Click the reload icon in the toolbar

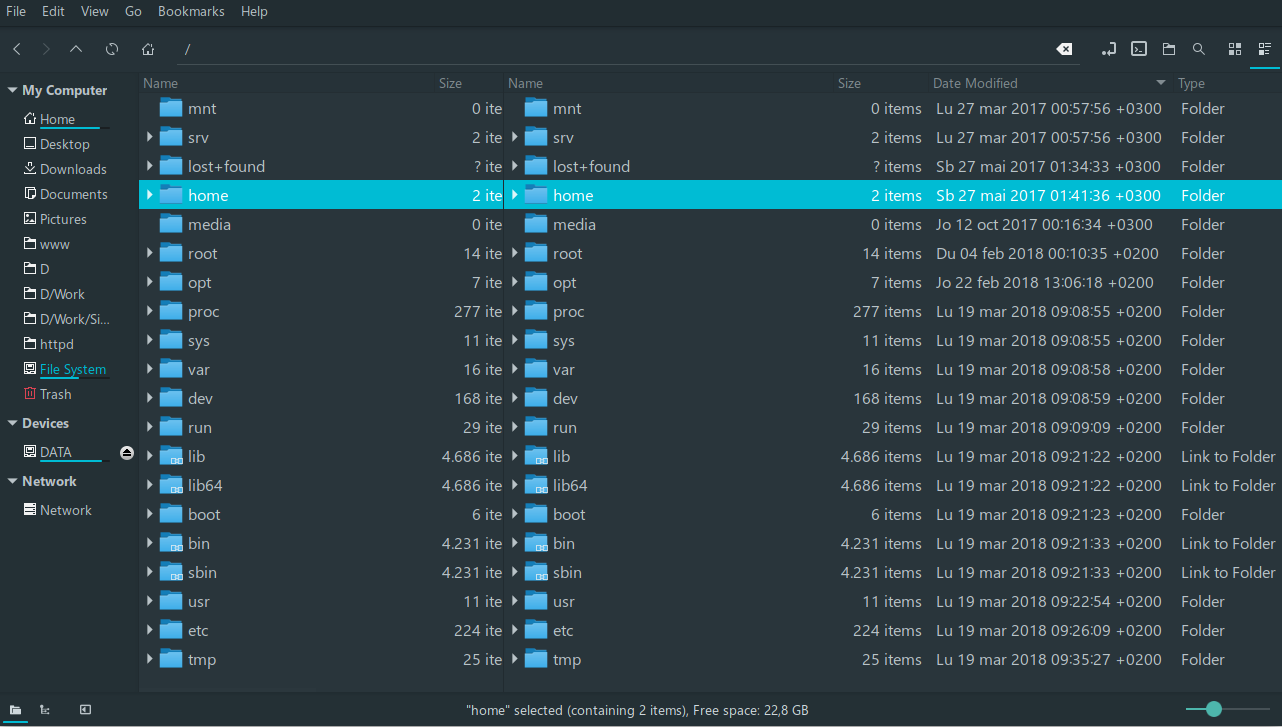click(112, 48)
